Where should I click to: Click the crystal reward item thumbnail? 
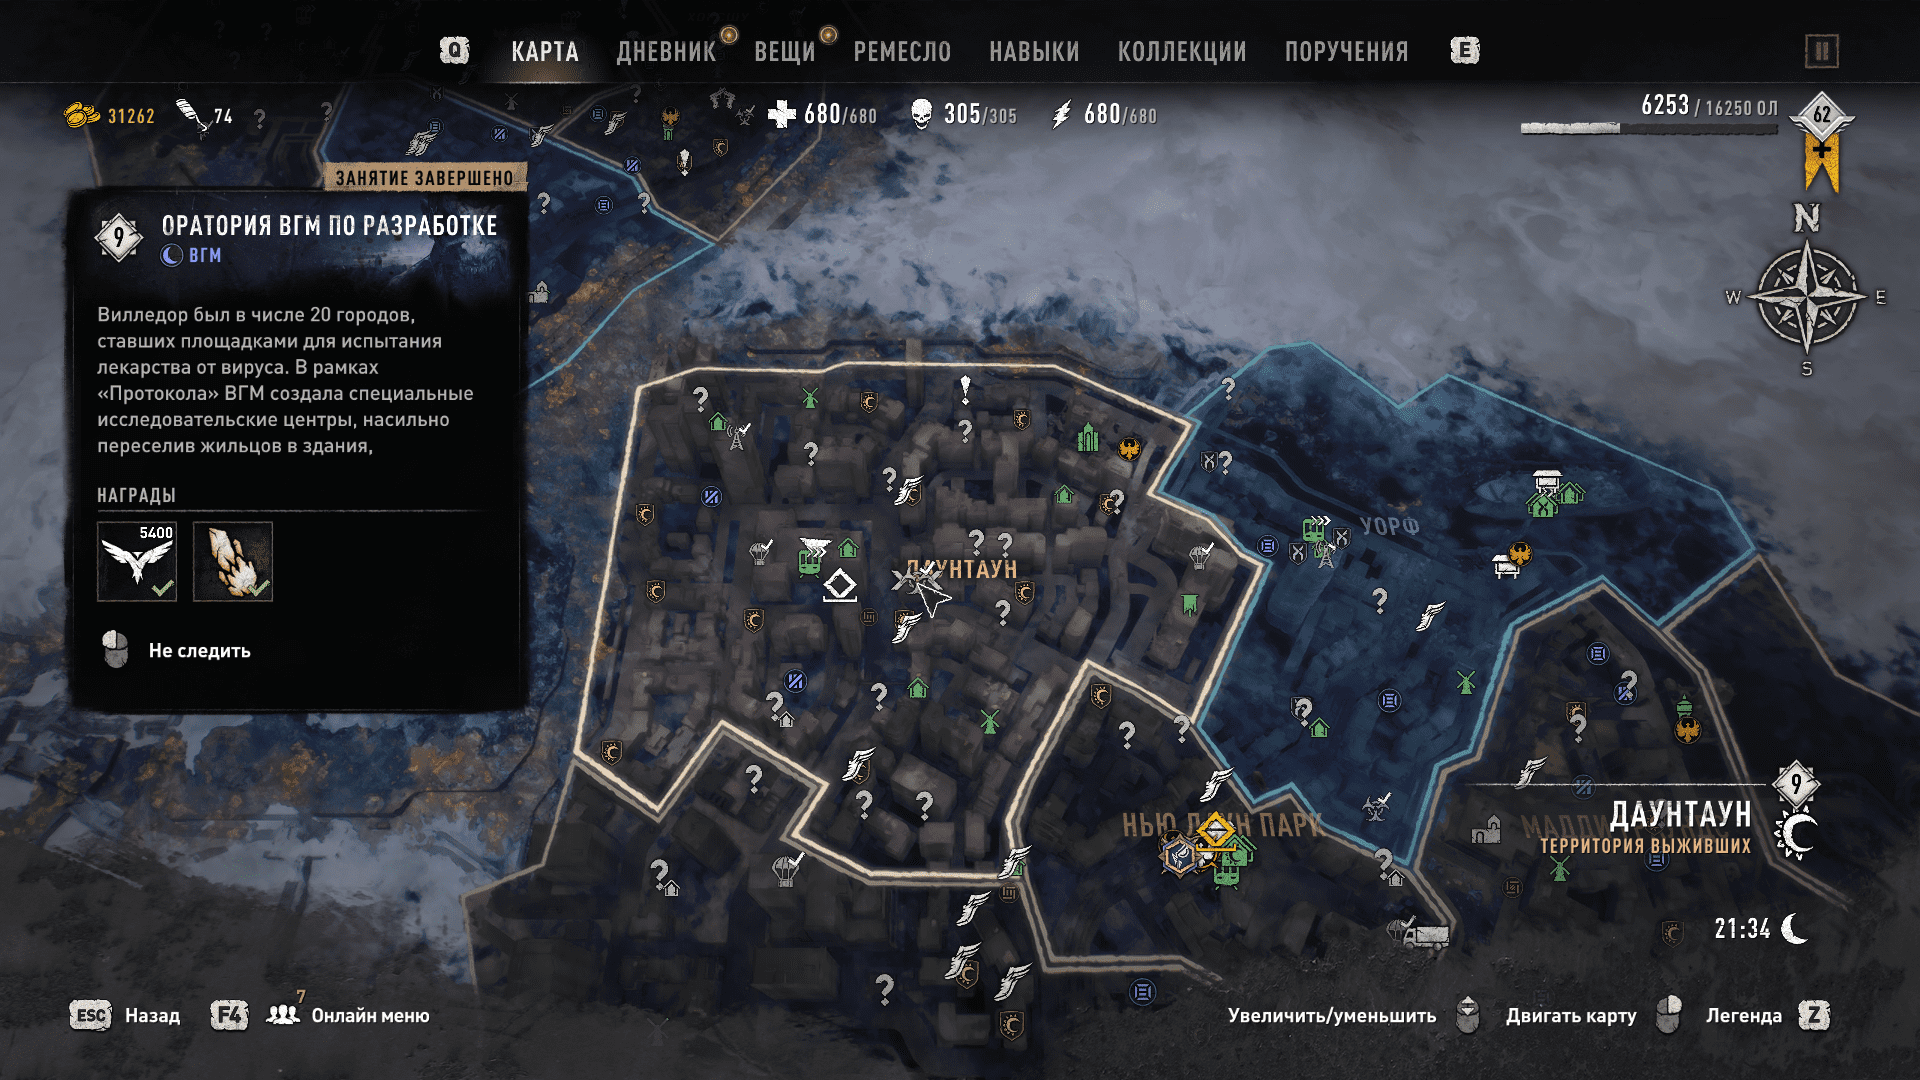(x=233, y=561)
